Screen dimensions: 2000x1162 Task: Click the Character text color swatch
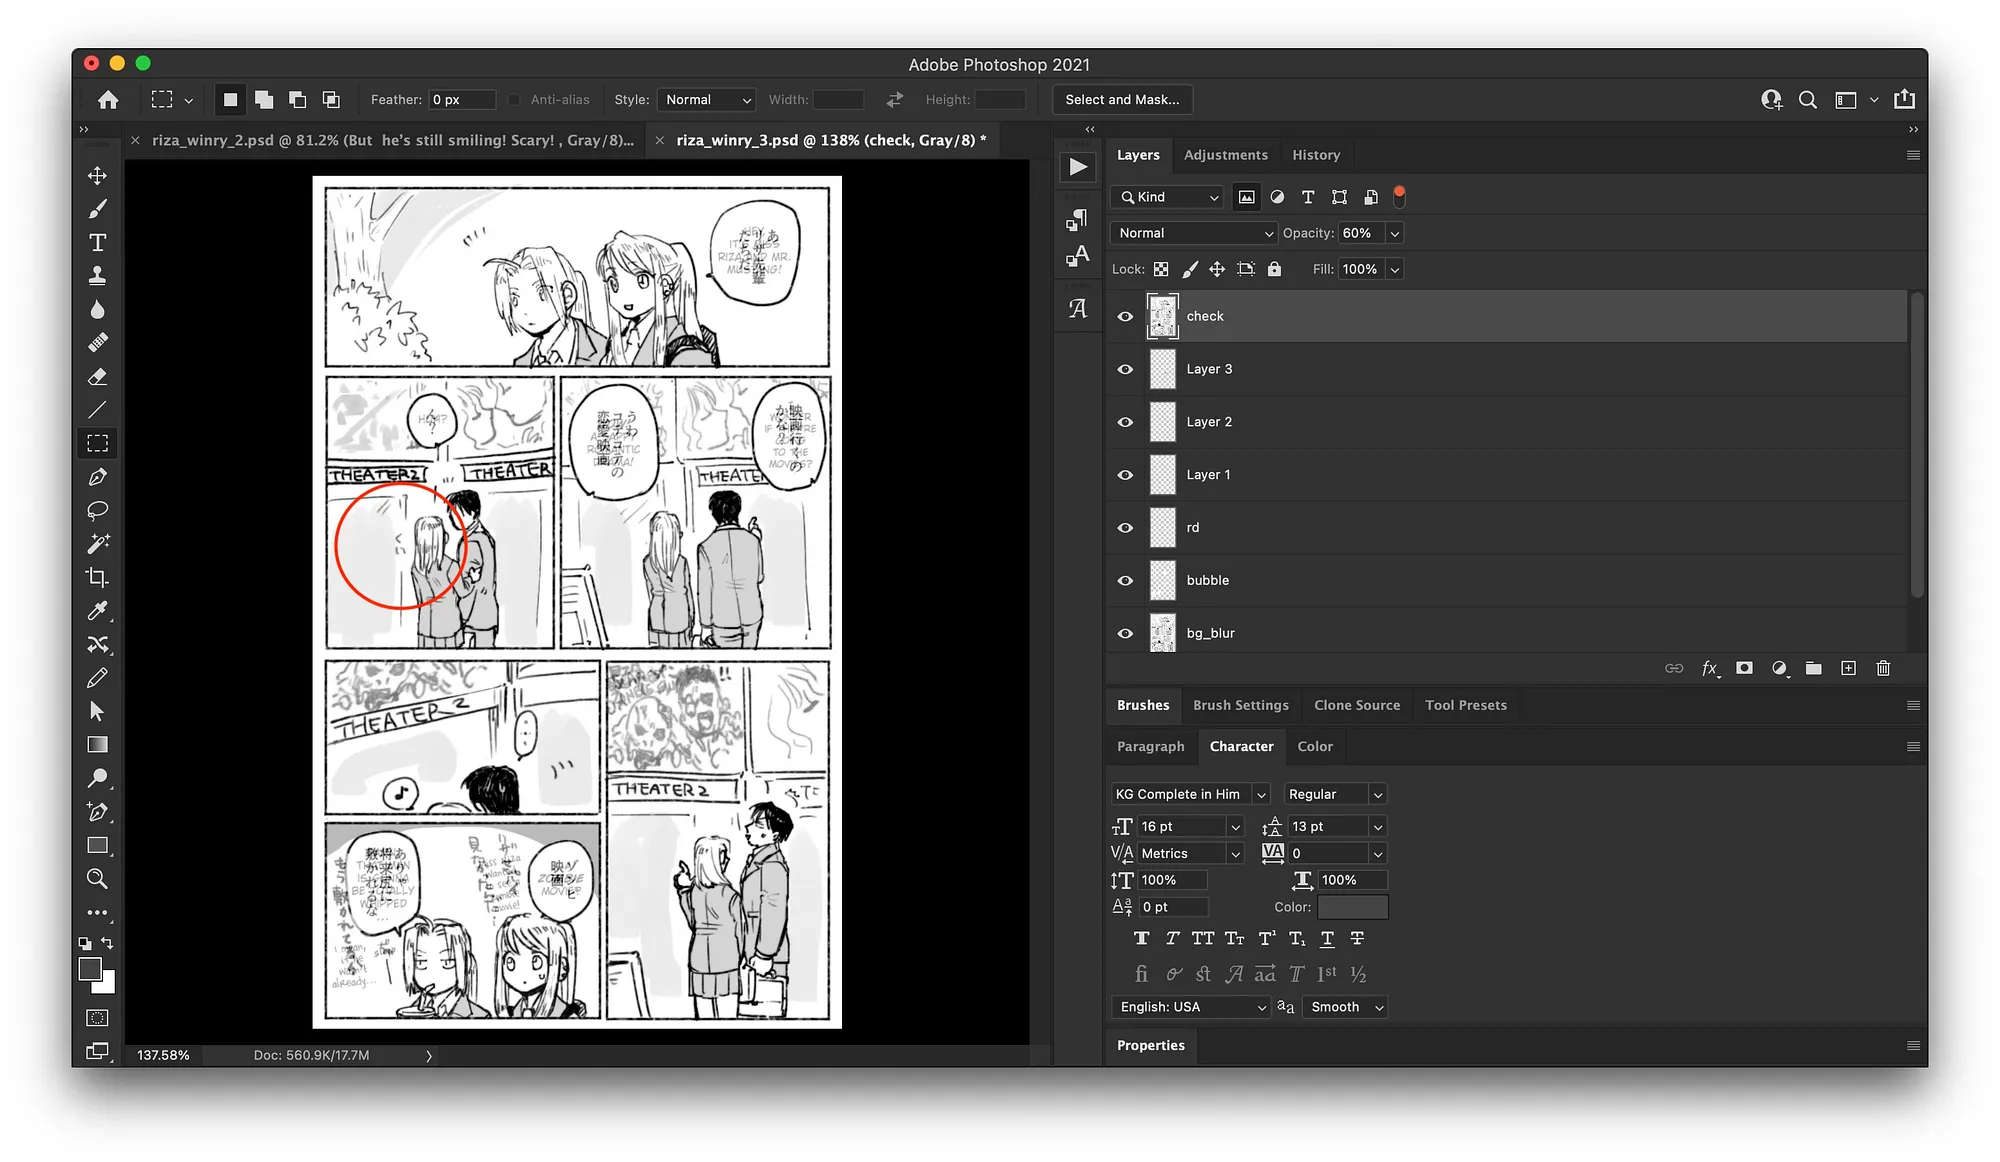1352,907
